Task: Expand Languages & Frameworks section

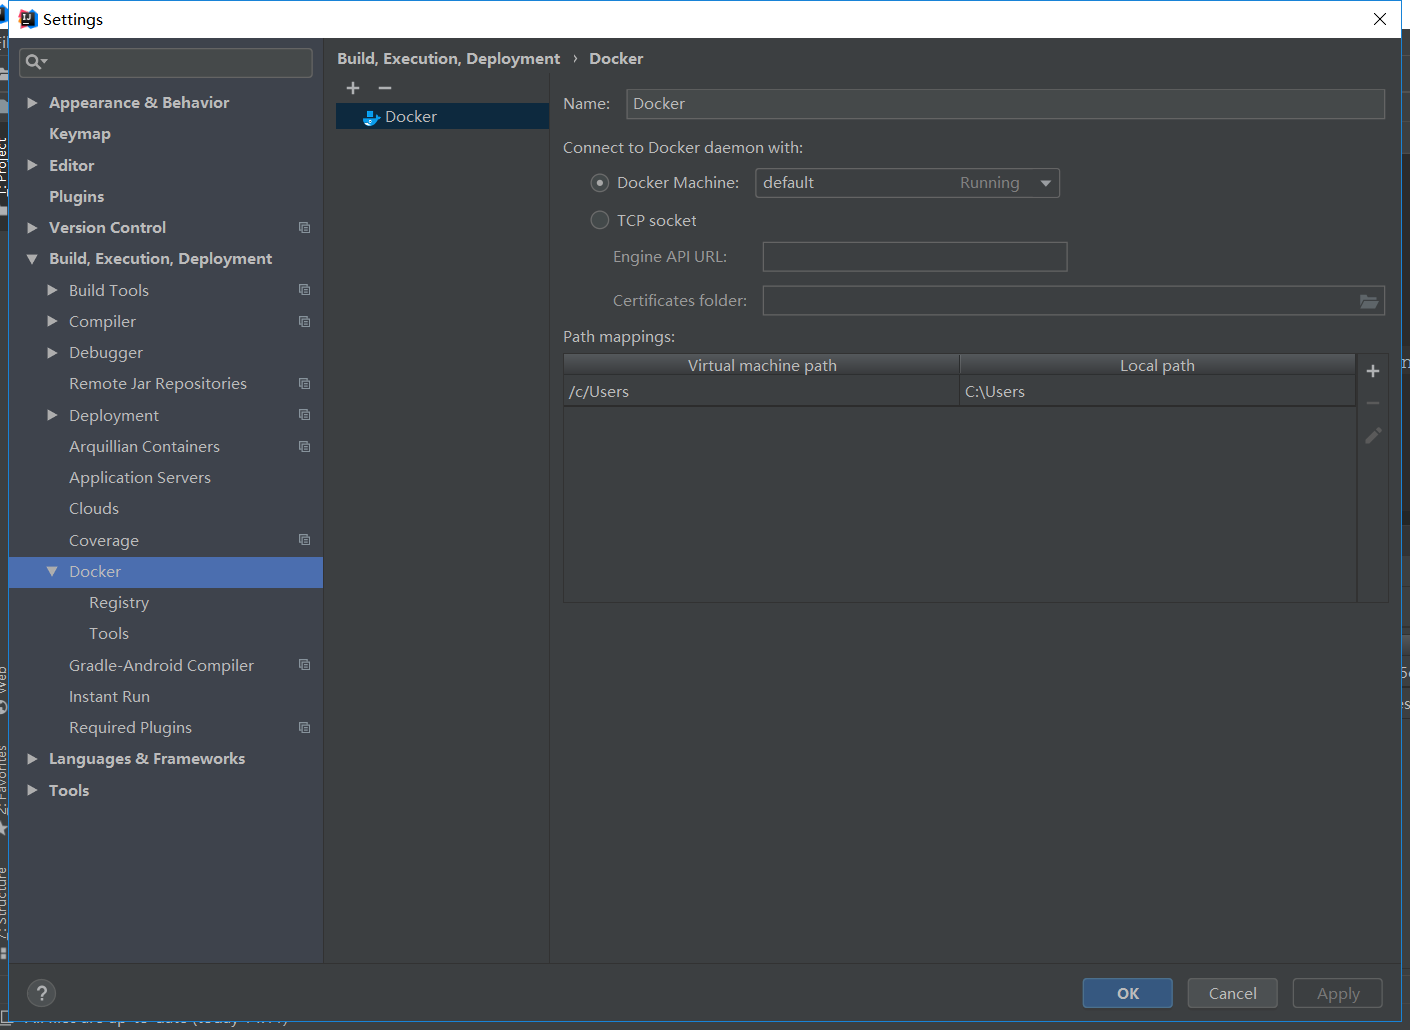Action: point(32,759)
